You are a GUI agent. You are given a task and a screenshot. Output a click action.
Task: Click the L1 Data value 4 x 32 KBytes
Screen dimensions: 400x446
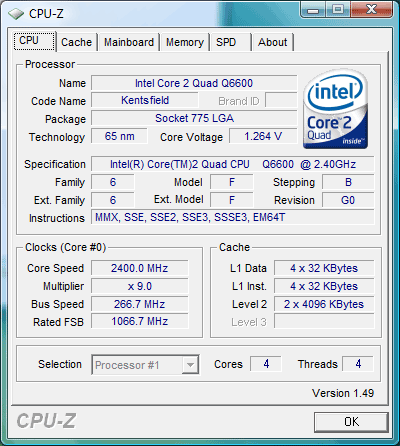pos(324,268)
